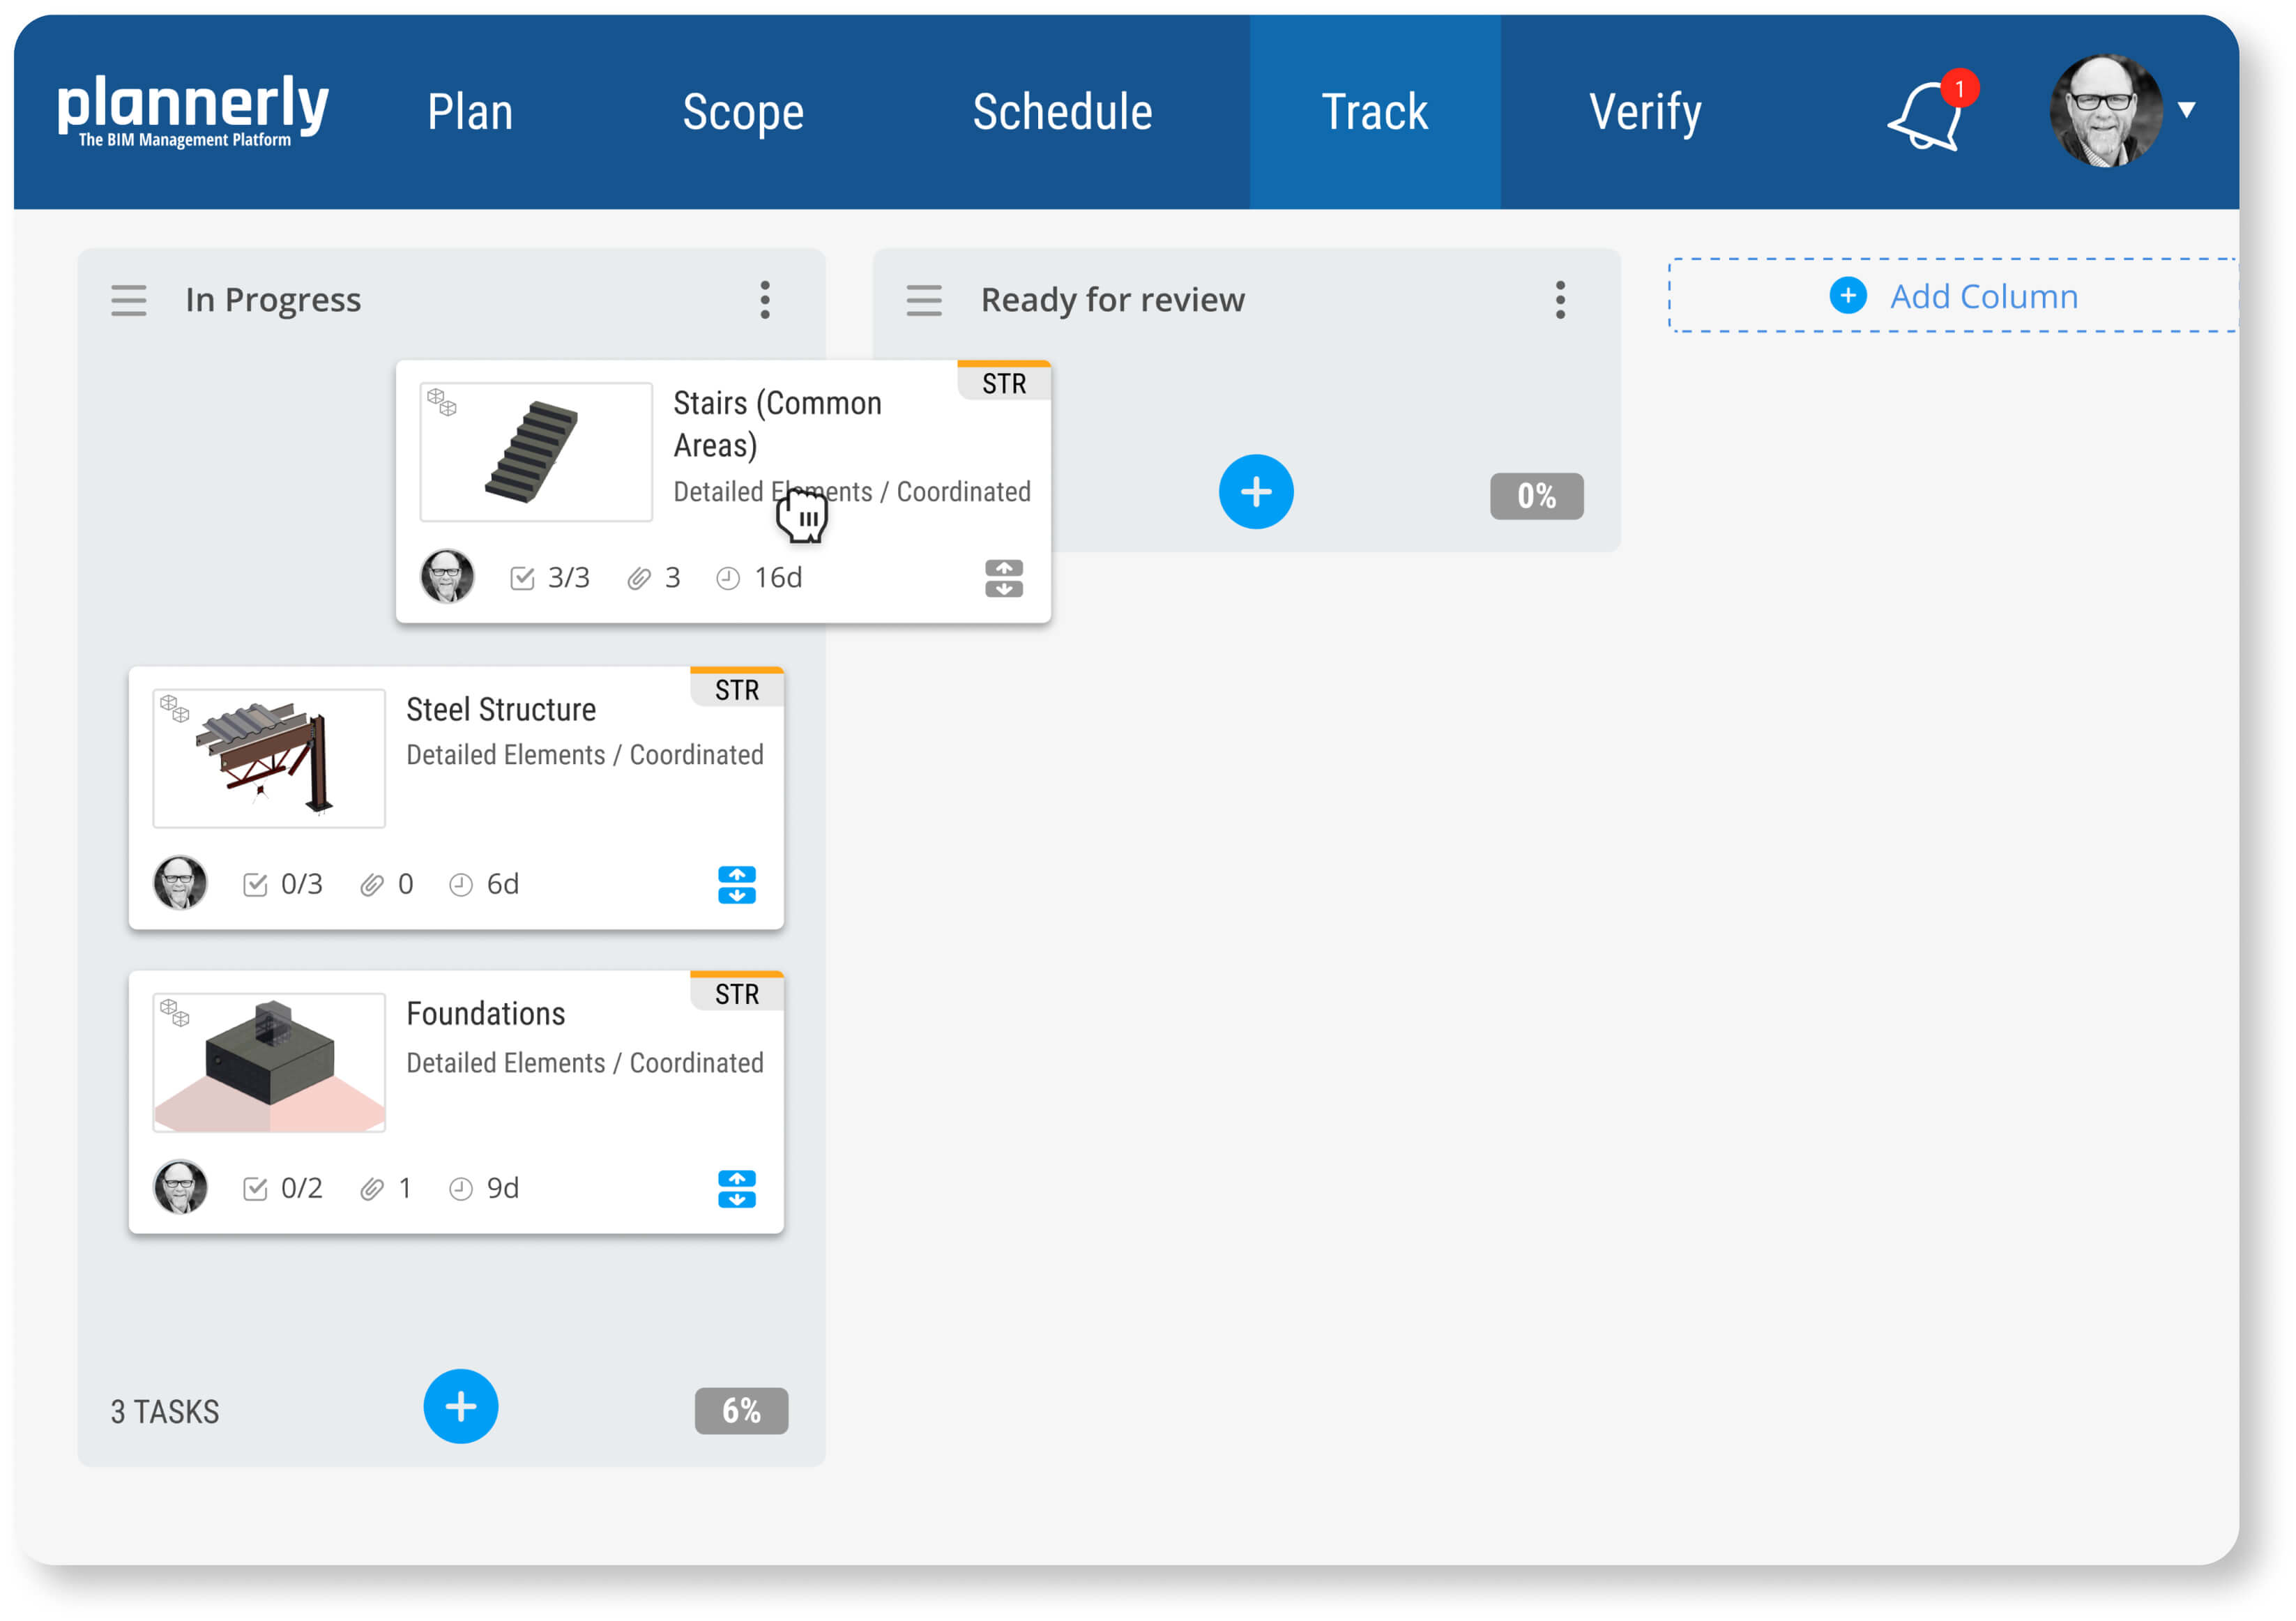Add a task to In Progress column
Image resolution: width=2296 pixels, height=1621 pixels.
[x=460, y=1406]
